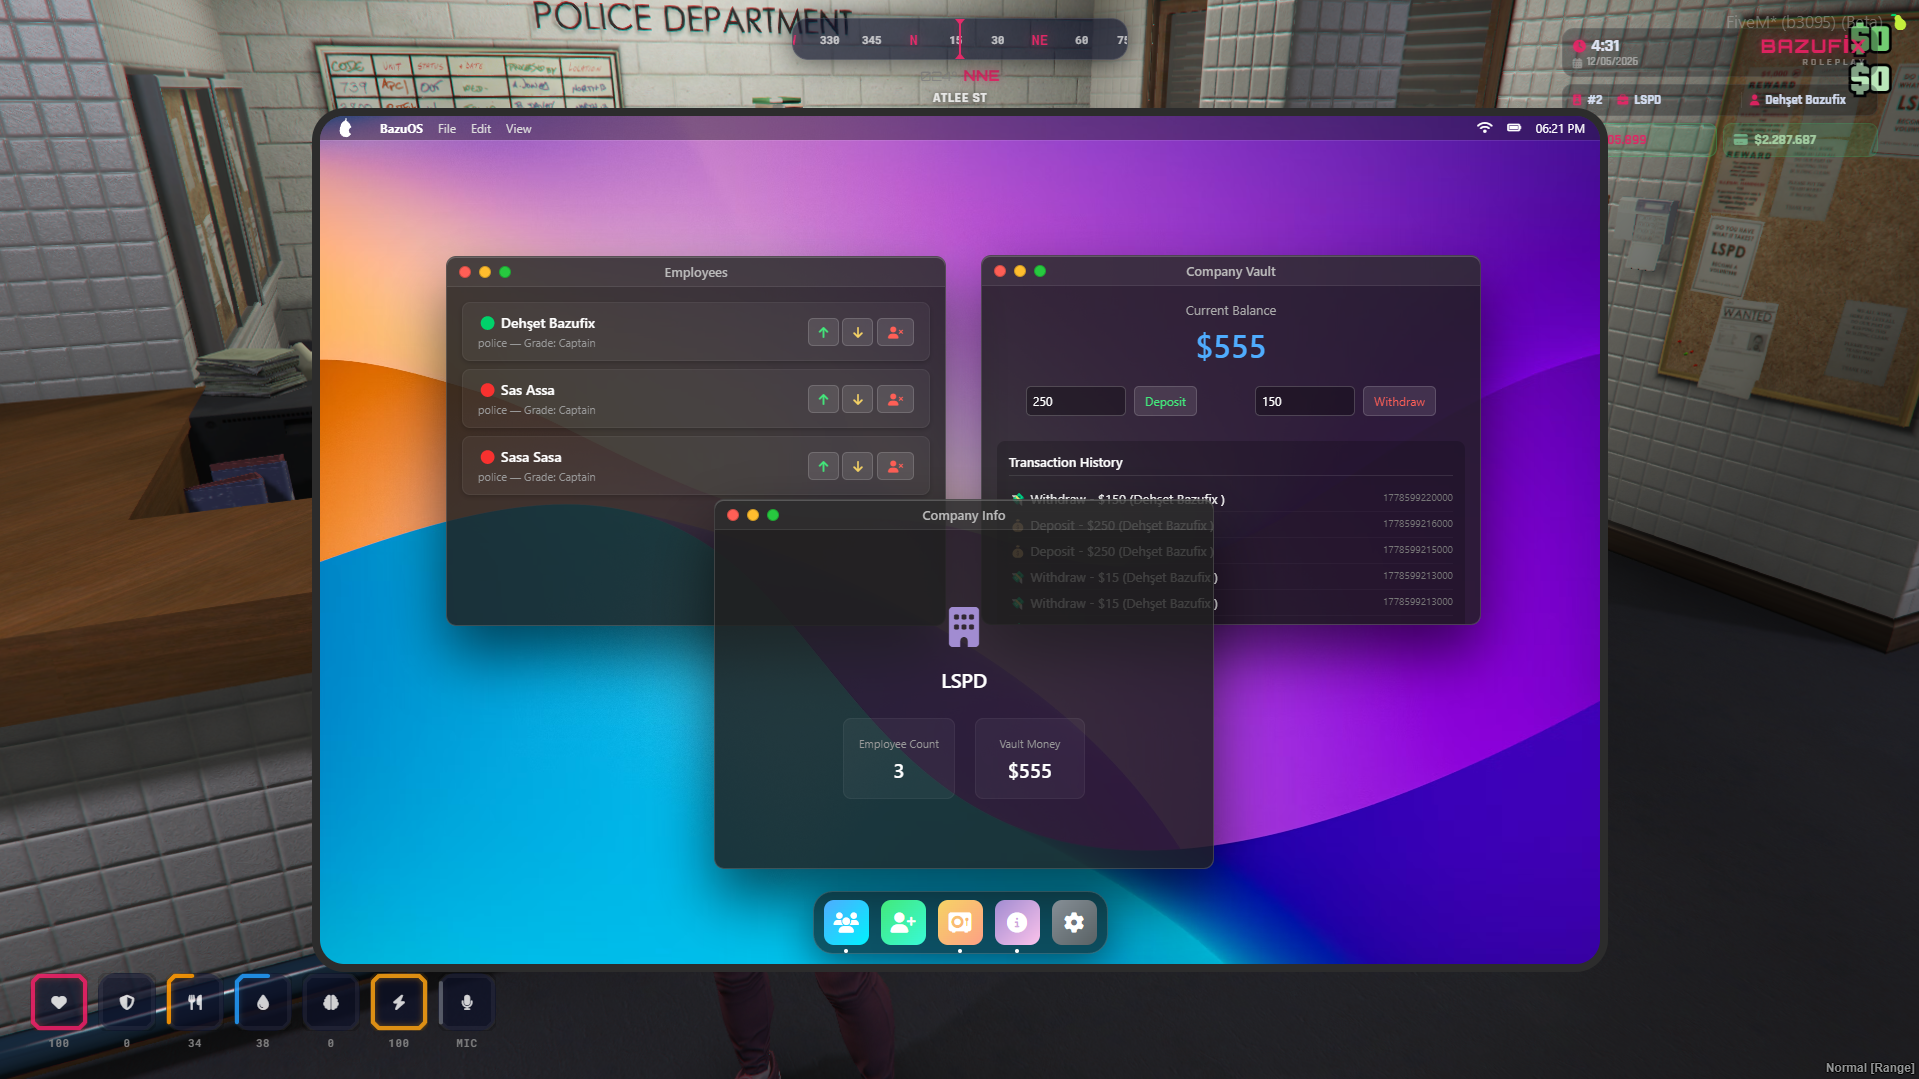Open Company Info app in dock
Viewport: 1919px width, 1079px height.
[1017, 922]
